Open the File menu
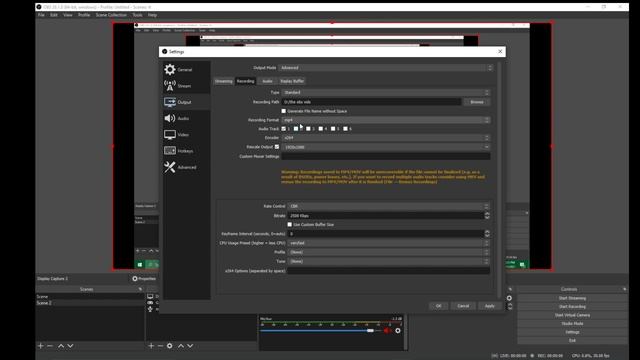 pyautogui.click(x=41, y=15)
